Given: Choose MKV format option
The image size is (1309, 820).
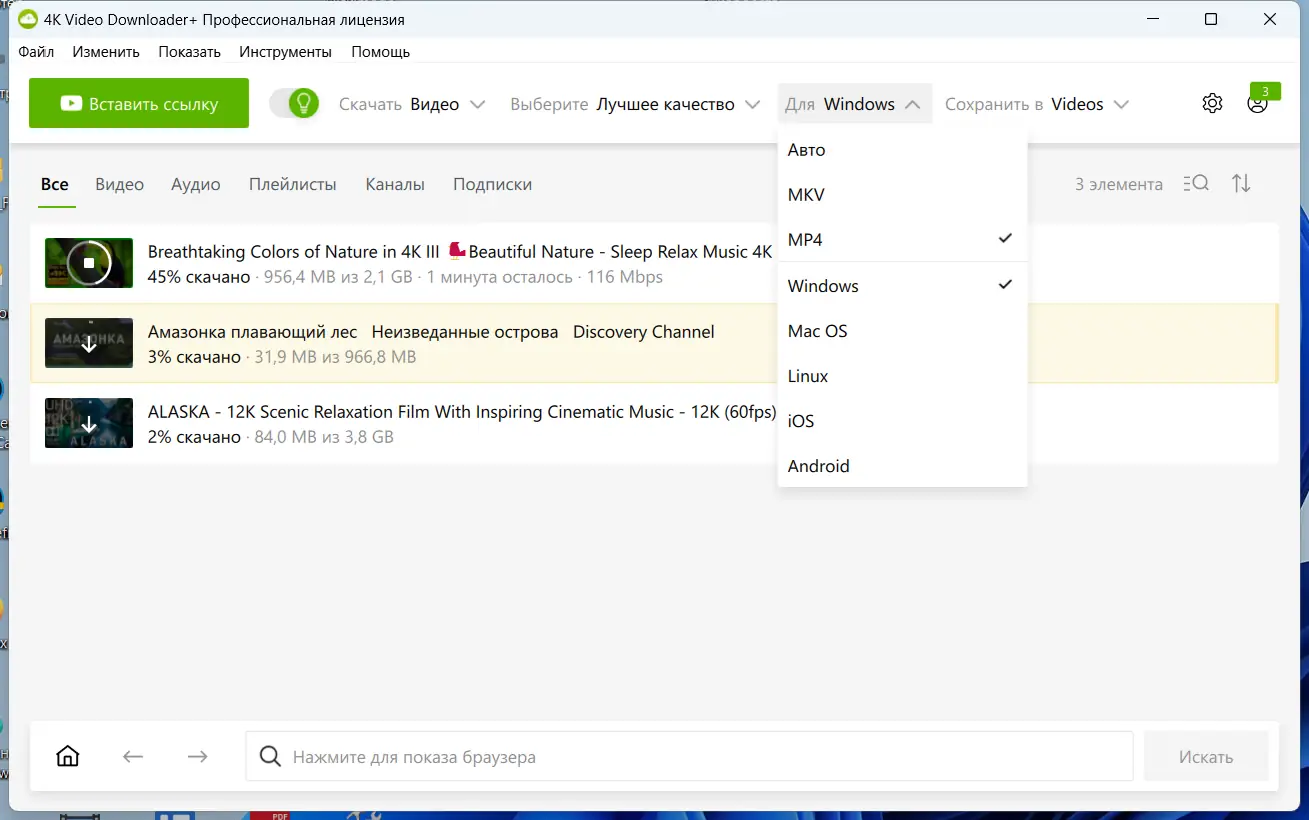Looking at the screenshot, I should (902, 195).
